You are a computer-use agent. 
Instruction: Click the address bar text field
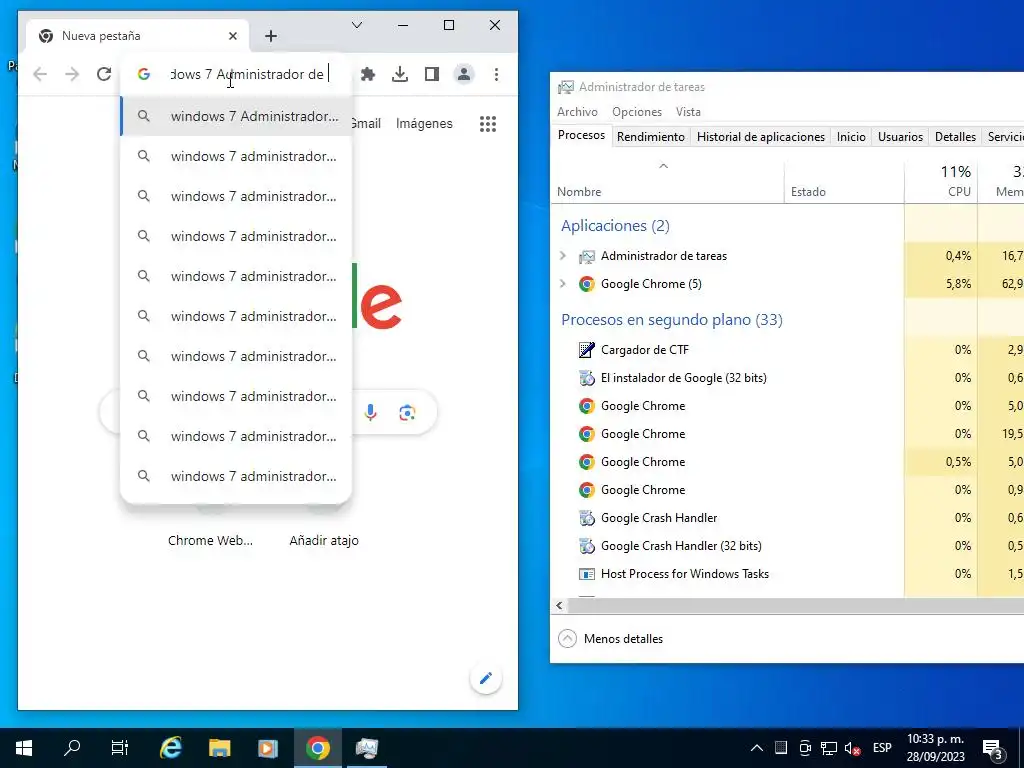click(248, 74)
